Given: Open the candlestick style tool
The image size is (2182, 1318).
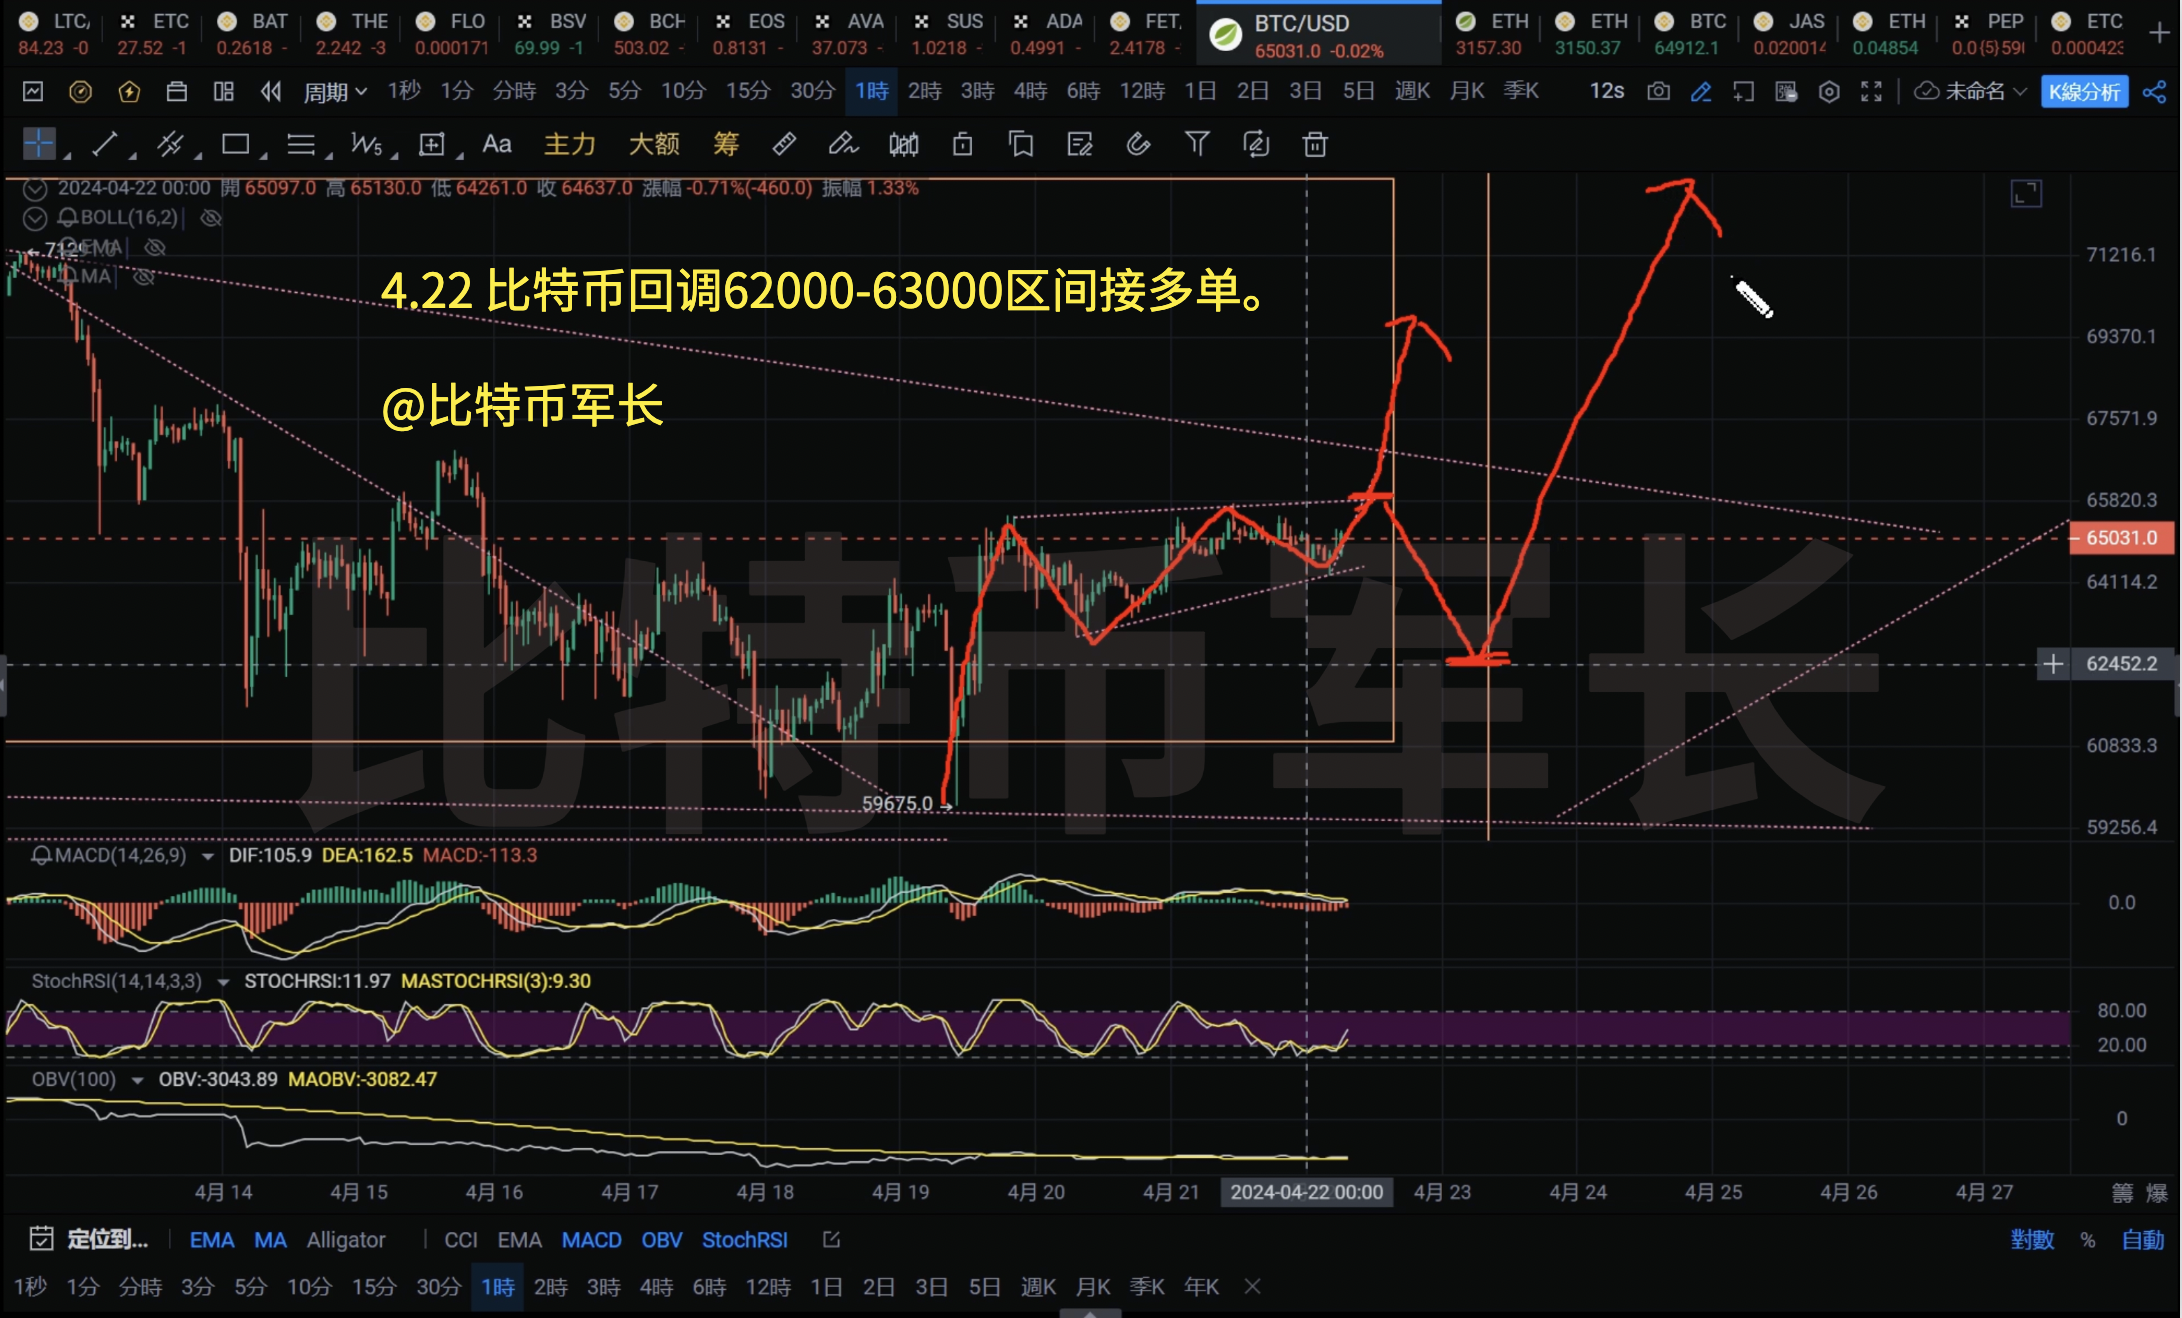Looking at the screenshot, I should (904, 145).
